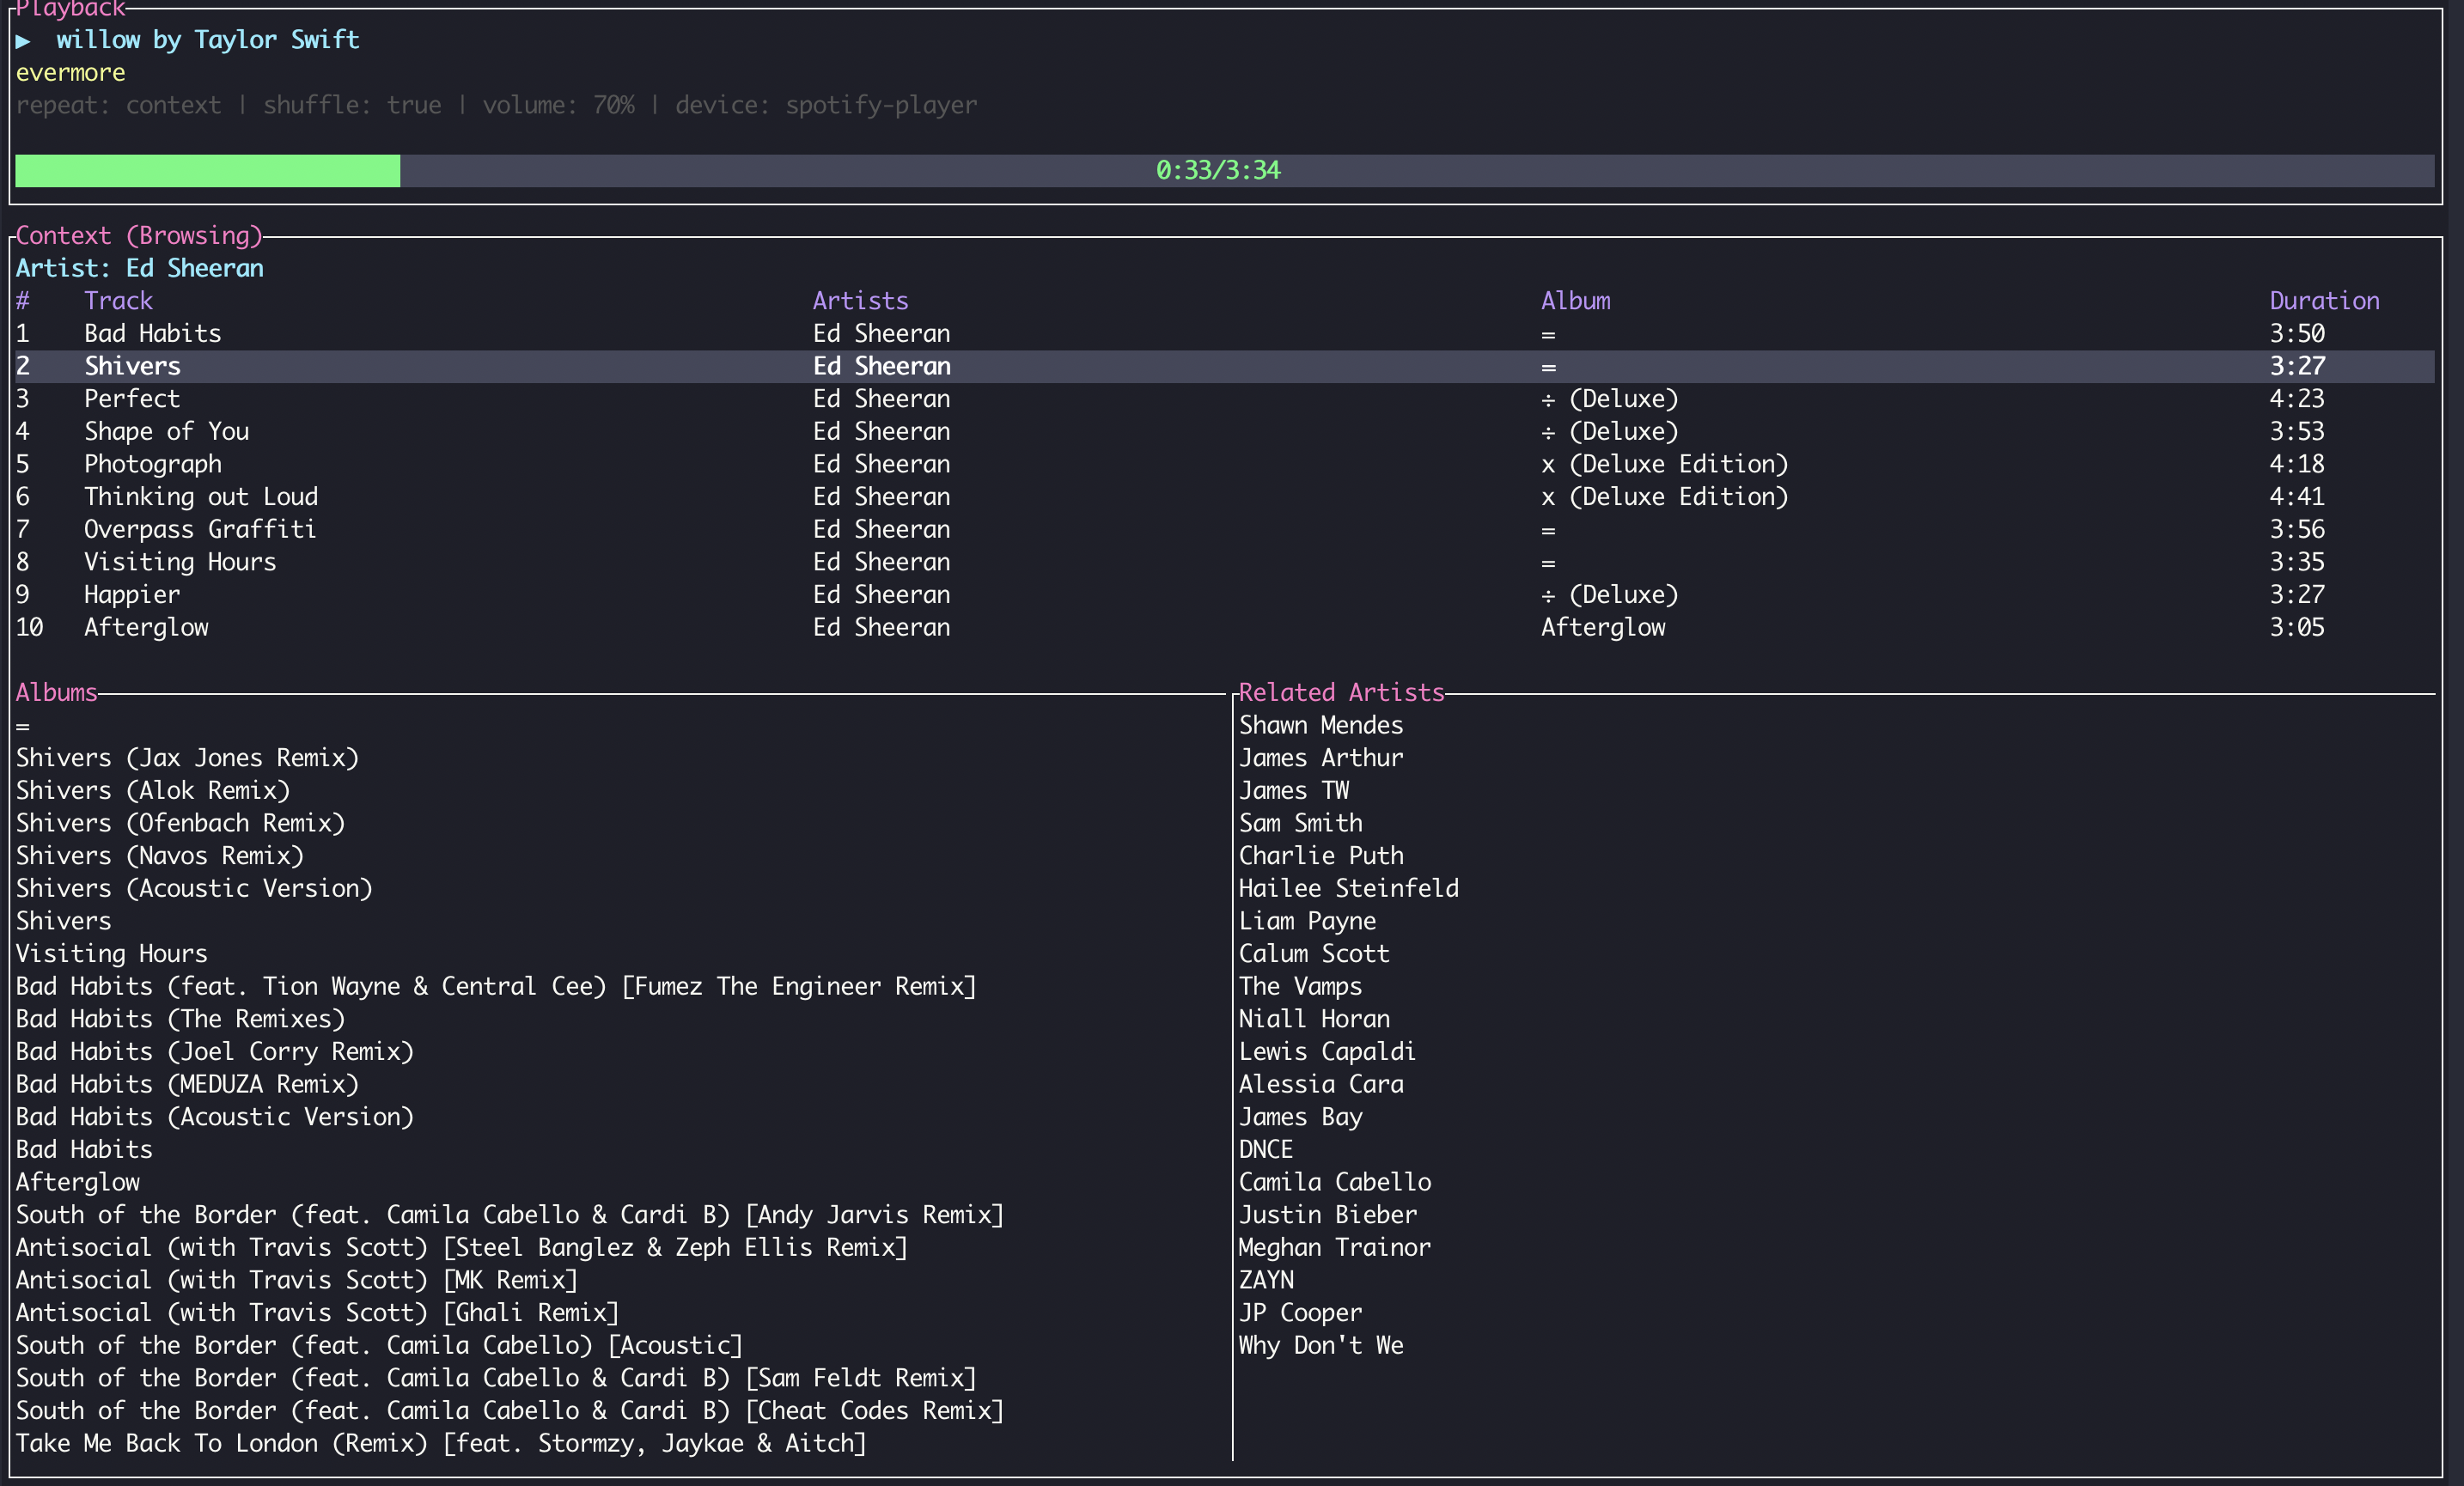Open Antisocial Steel Banglez & Zeph Ellis Remix

point(461,1248)
